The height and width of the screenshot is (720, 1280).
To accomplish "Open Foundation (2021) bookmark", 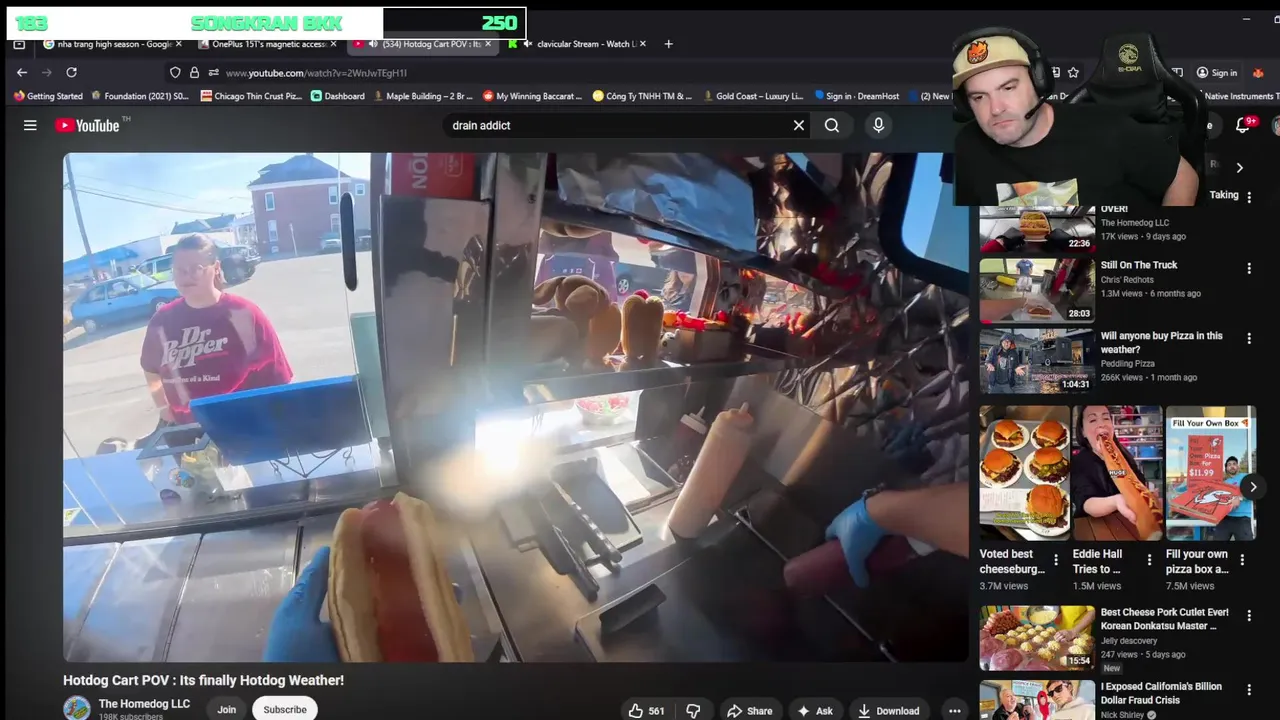I will pos(140,96).
